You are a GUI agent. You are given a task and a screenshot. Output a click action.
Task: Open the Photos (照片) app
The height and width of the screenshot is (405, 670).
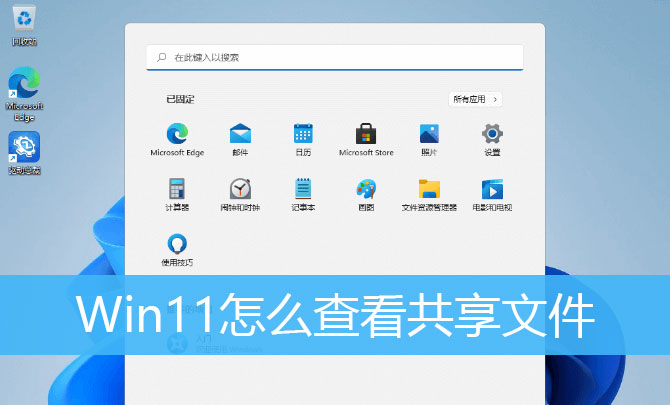coord(429,140)
